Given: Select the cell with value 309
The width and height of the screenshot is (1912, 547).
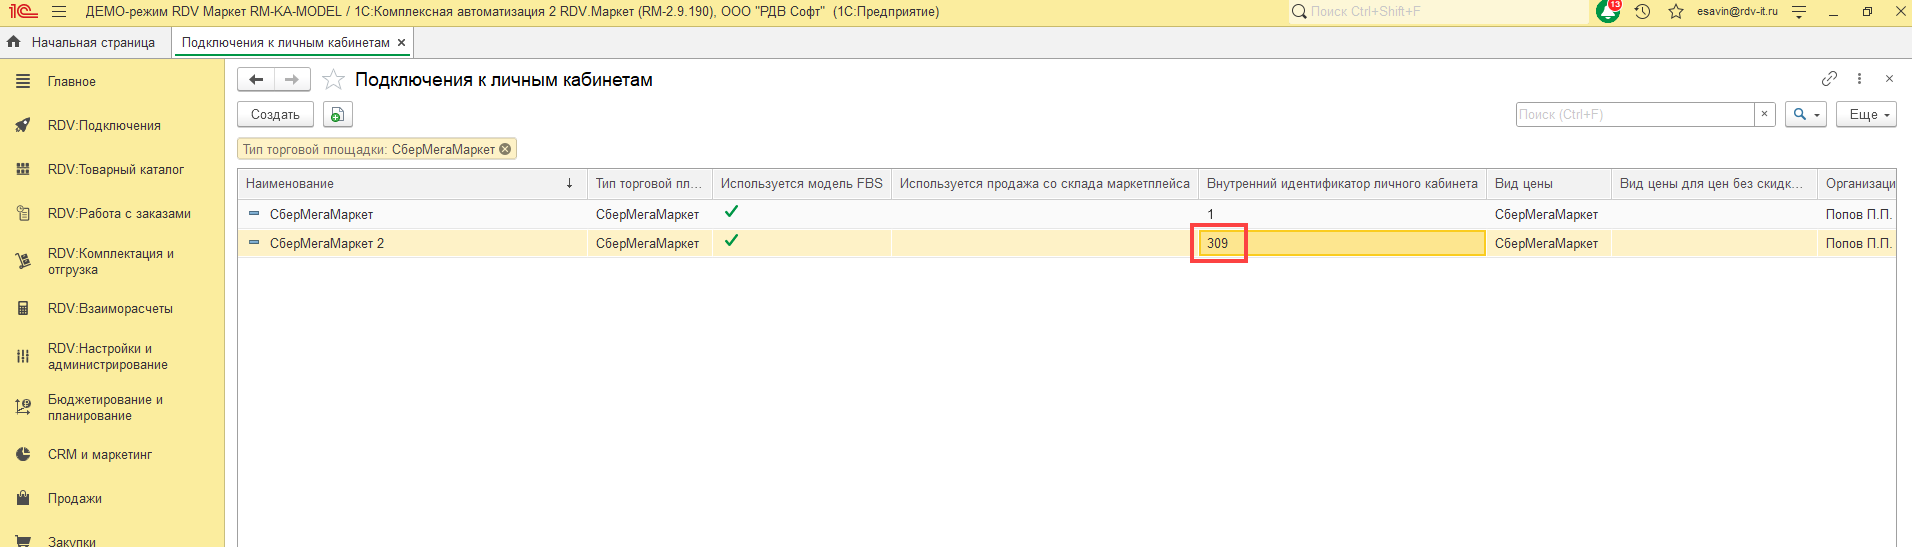Looking at the screenshot, I should pos(1342,243).
